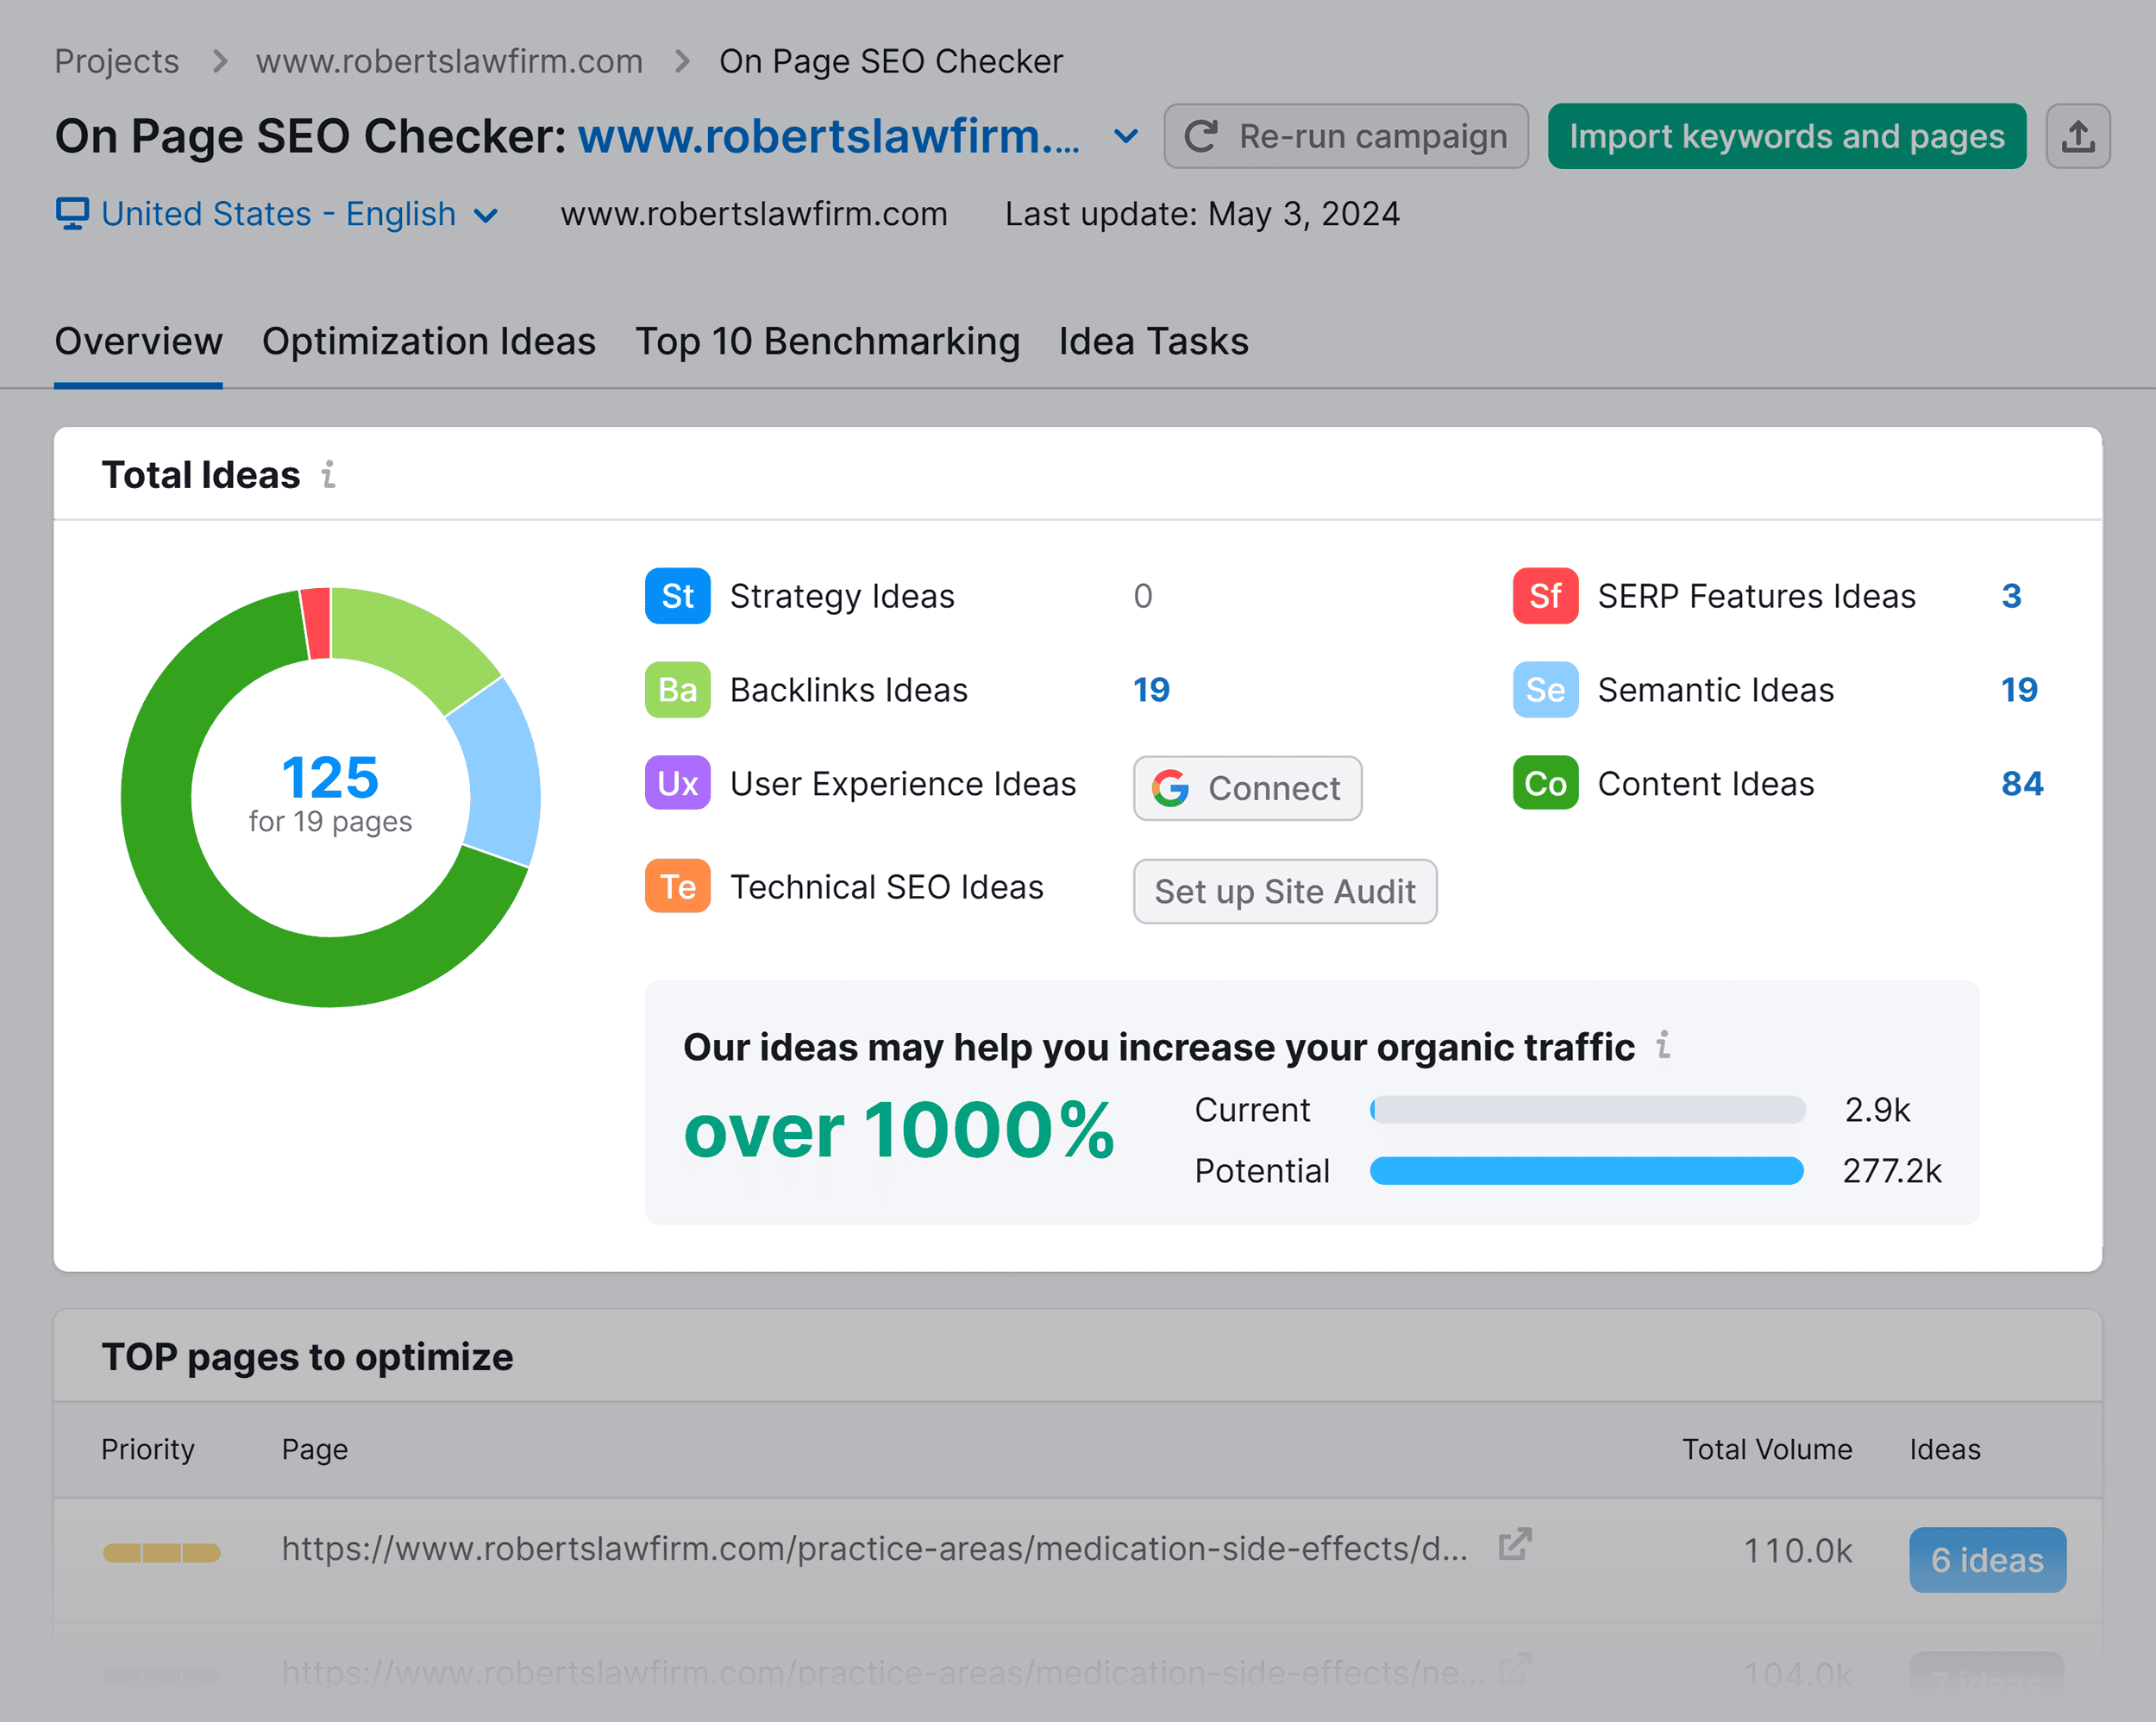The width and height of the screenshot is (2156, 1722).
Task: Click the Semantic Ideas Se icon
Action: (1545, 690)
